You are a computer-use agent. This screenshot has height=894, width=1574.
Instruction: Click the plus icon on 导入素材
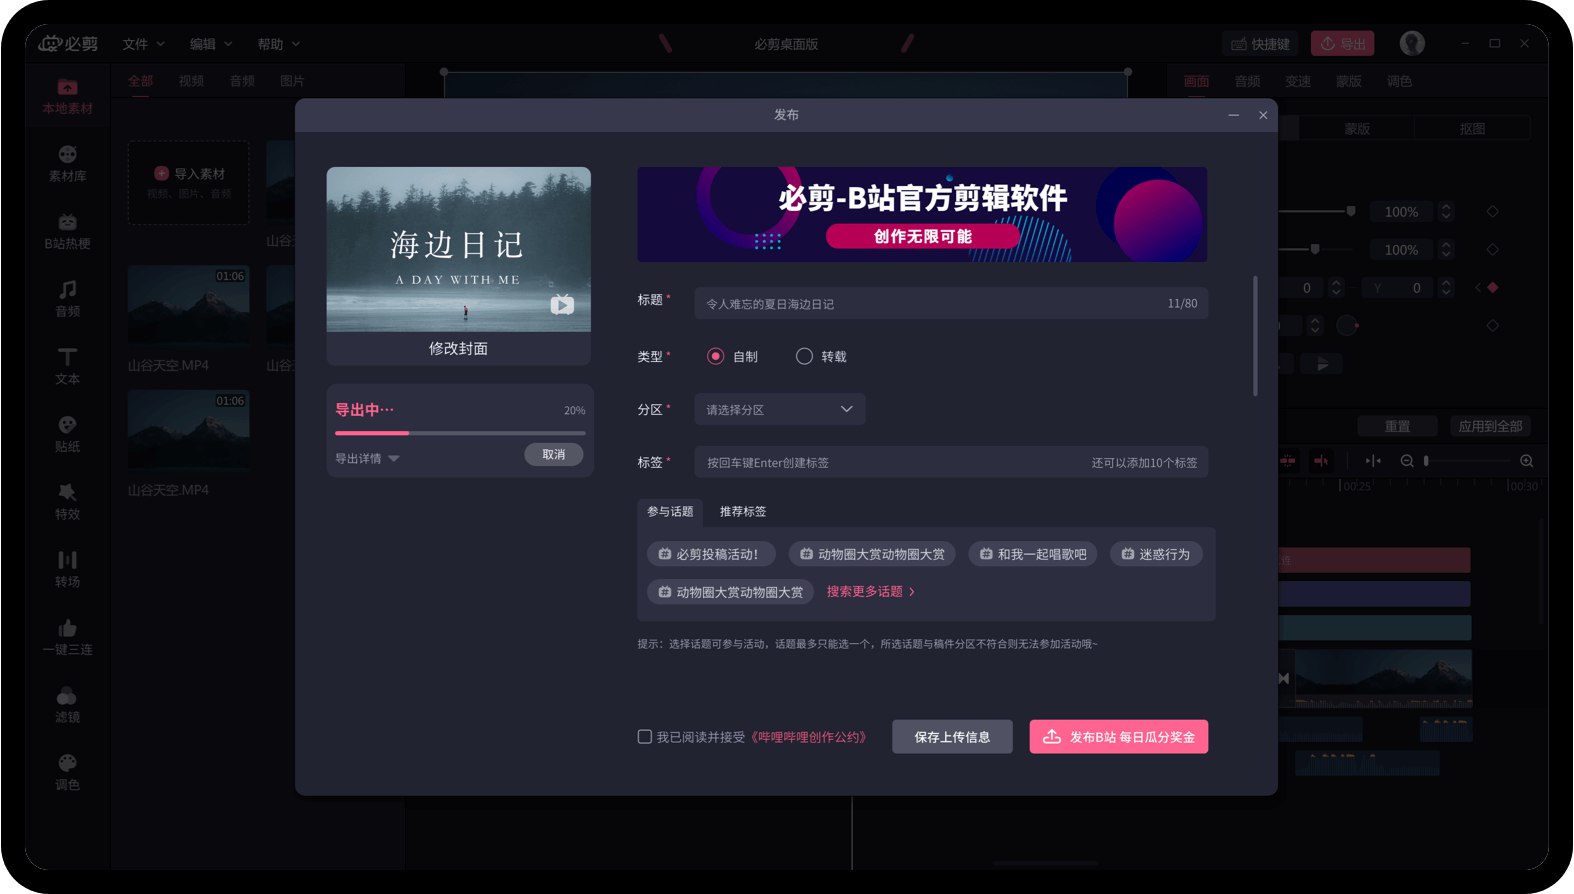(161, 174)
